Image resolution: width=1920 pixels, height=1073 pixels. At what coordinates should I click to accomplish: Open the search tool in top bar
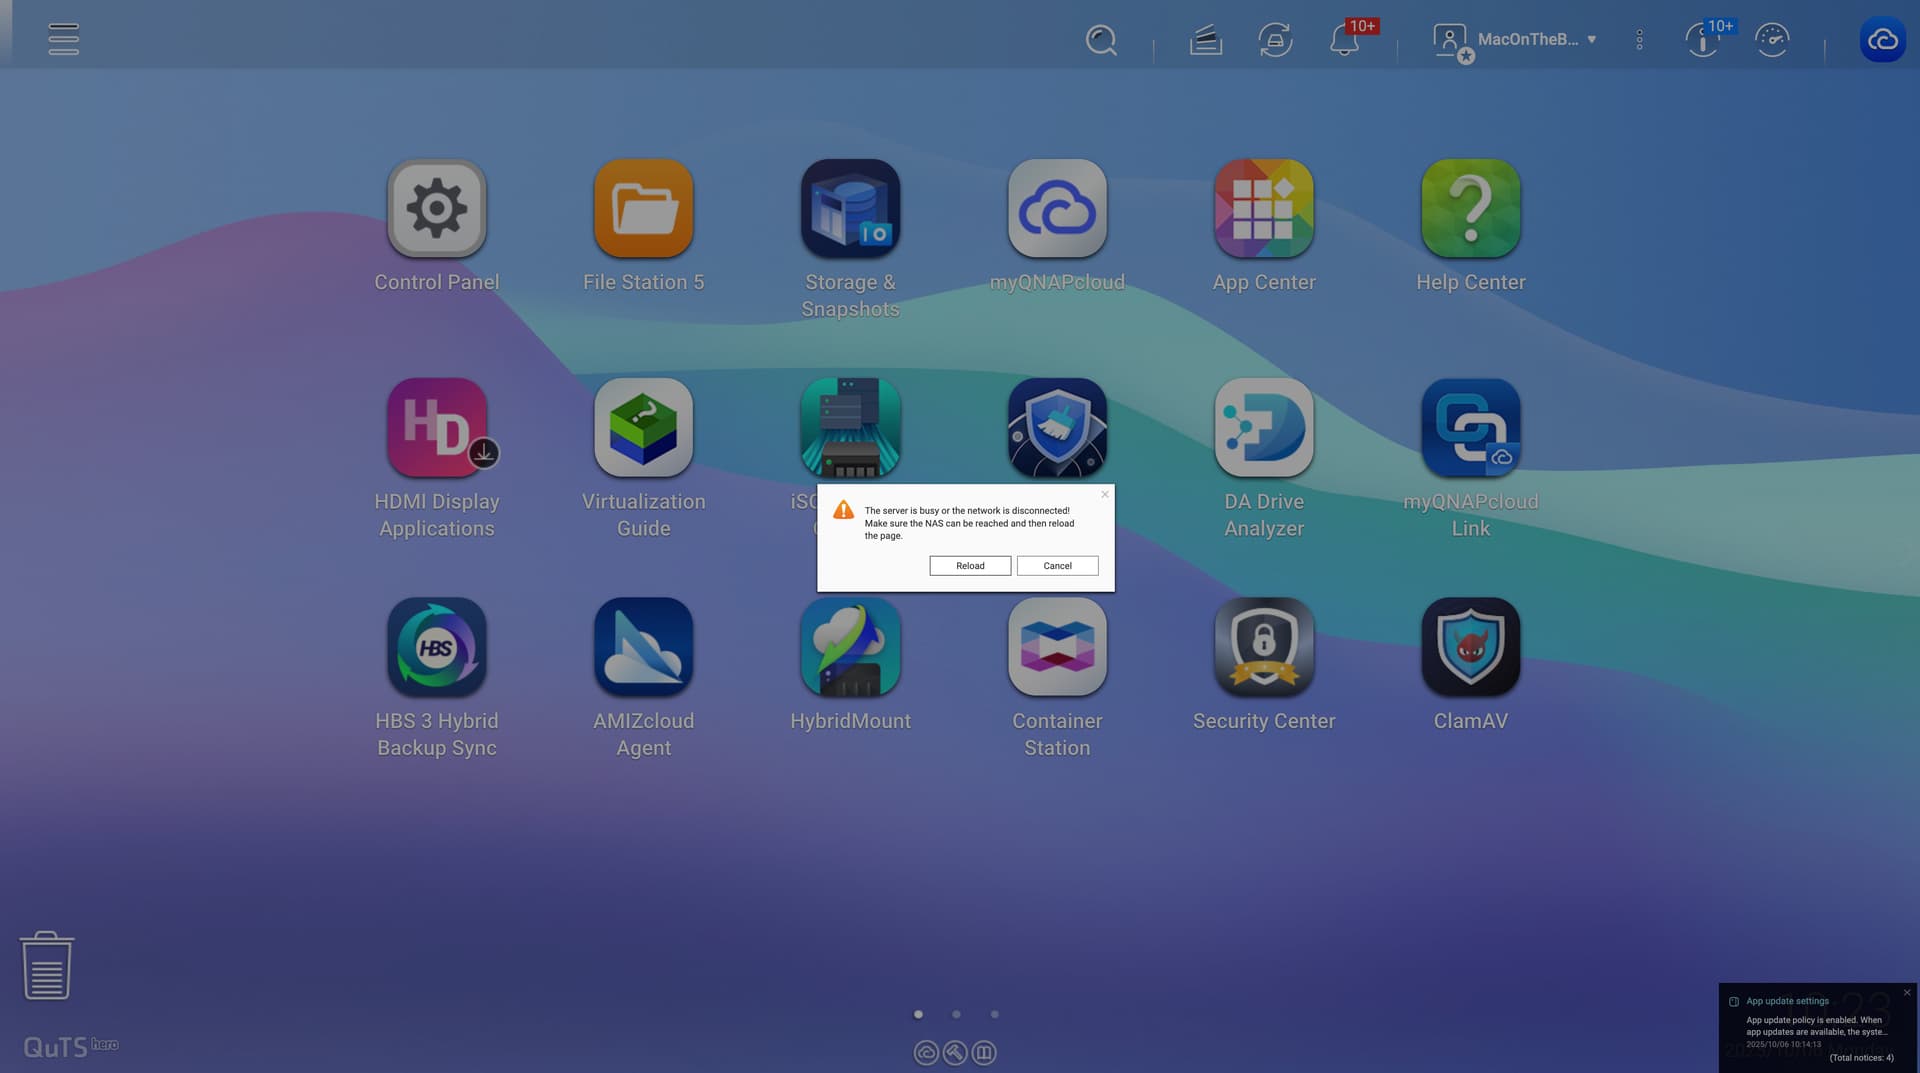pos(1100,40)
